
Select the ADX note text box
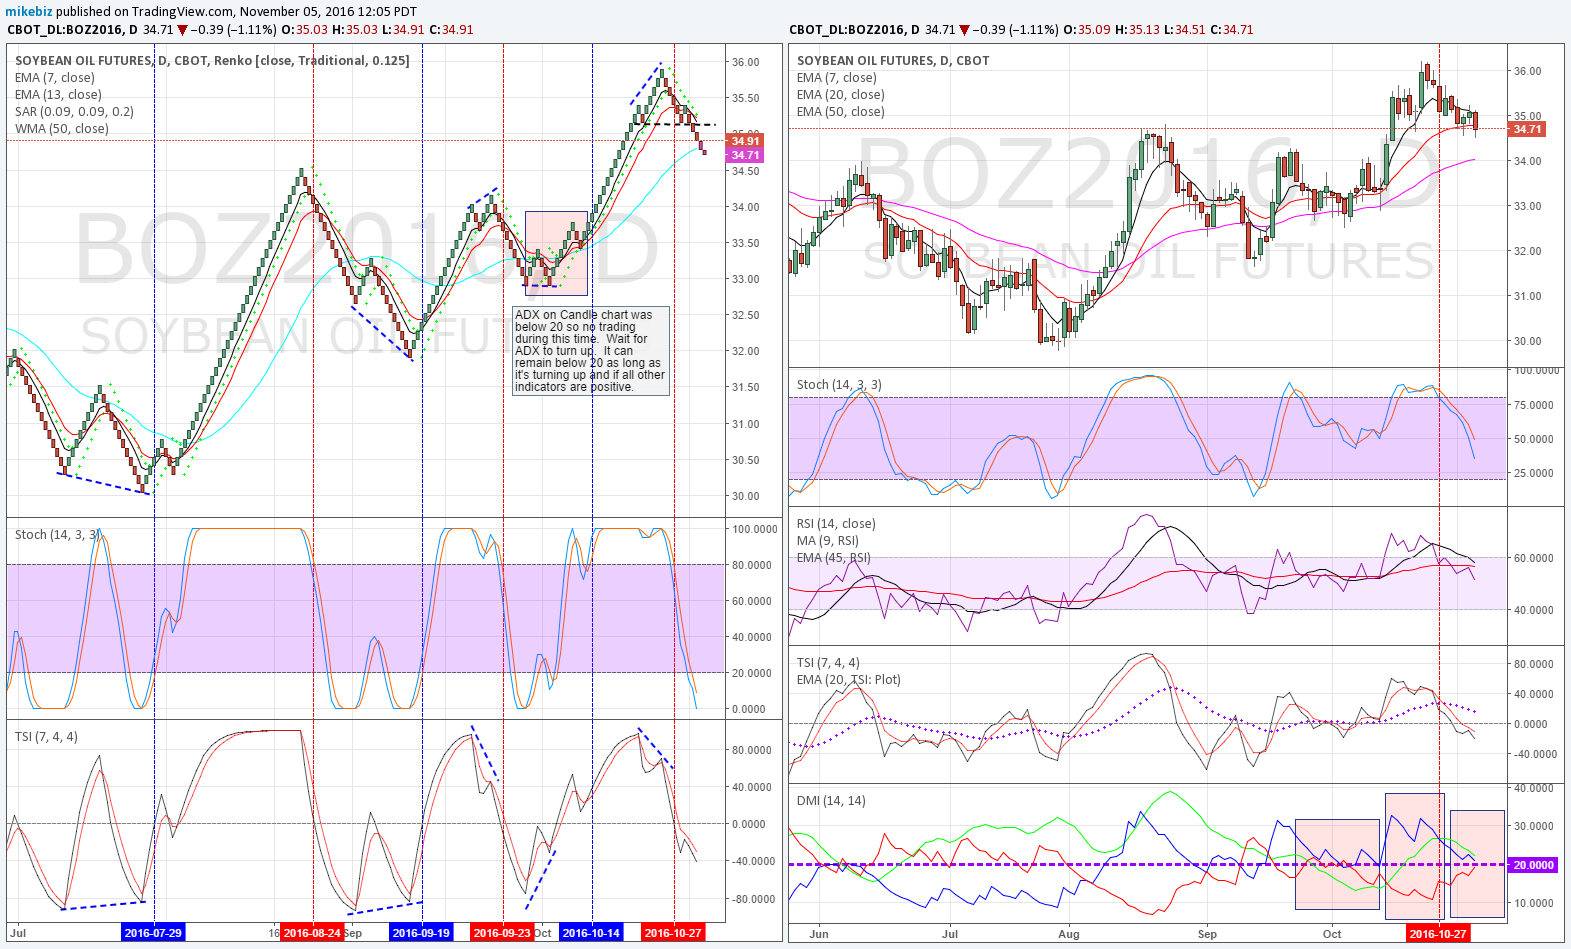[591, 351]
